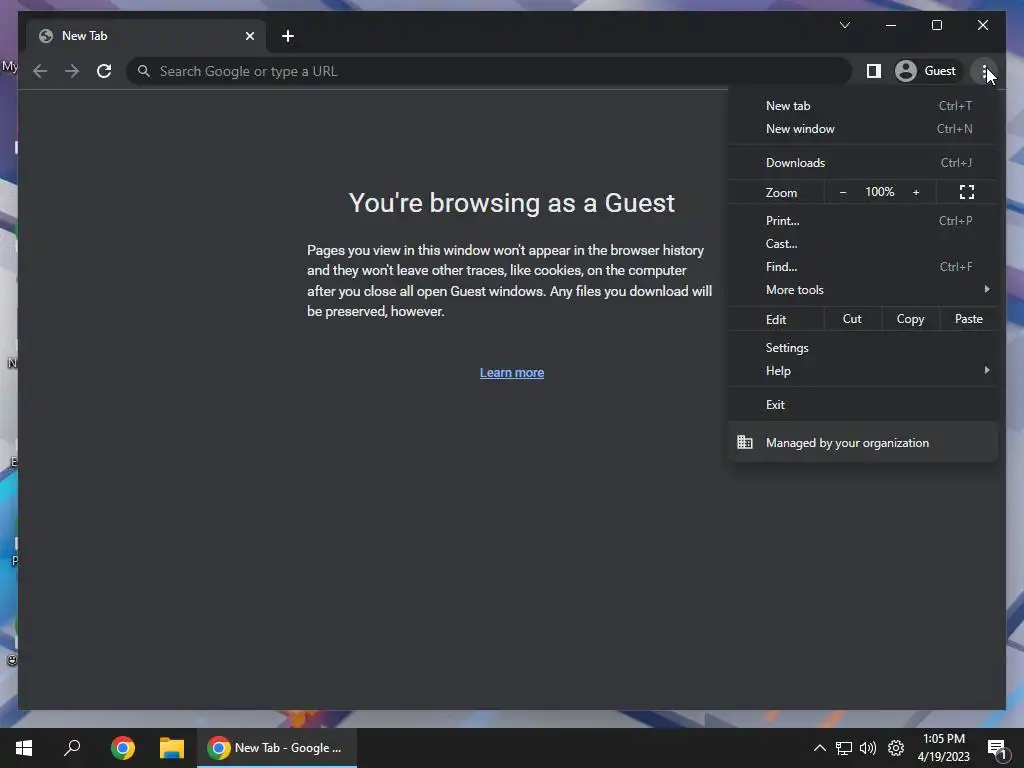The width and height of the screenshot is (1024, 768).
Task: Open File Explorer from the taskbar
Action: tap(172, 748)
